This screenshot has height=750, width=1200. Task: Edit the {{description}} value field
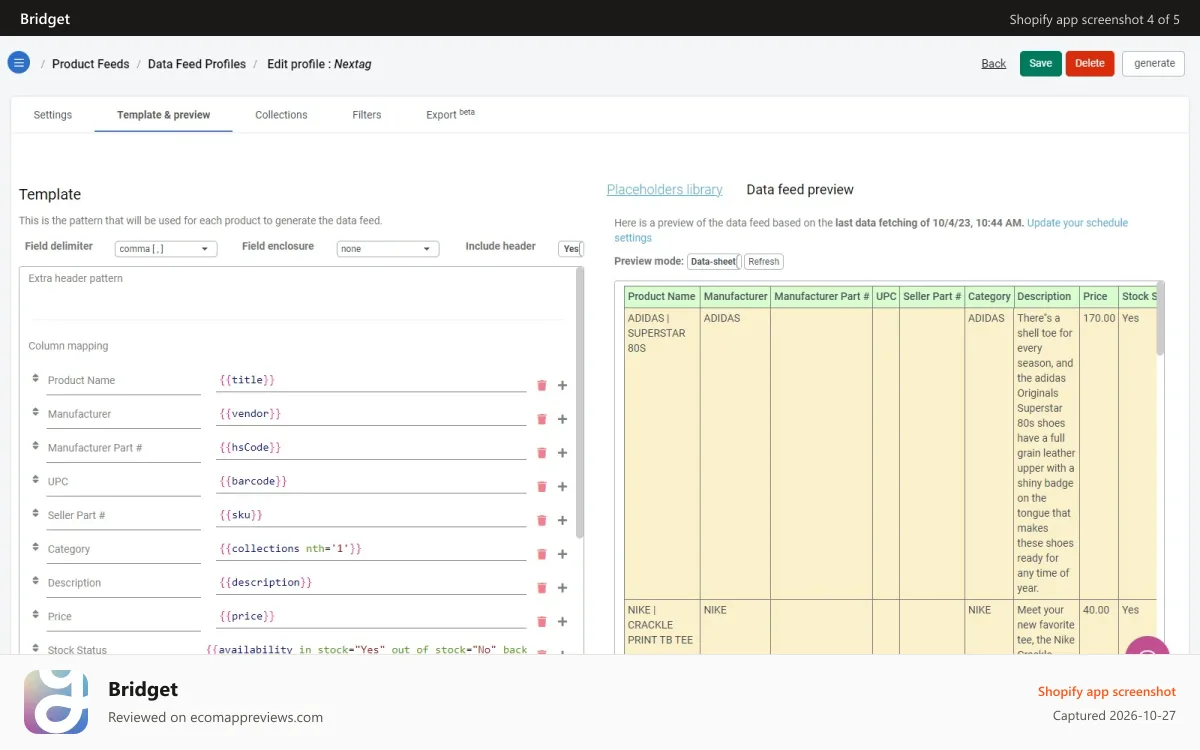(x=371, y=583)
